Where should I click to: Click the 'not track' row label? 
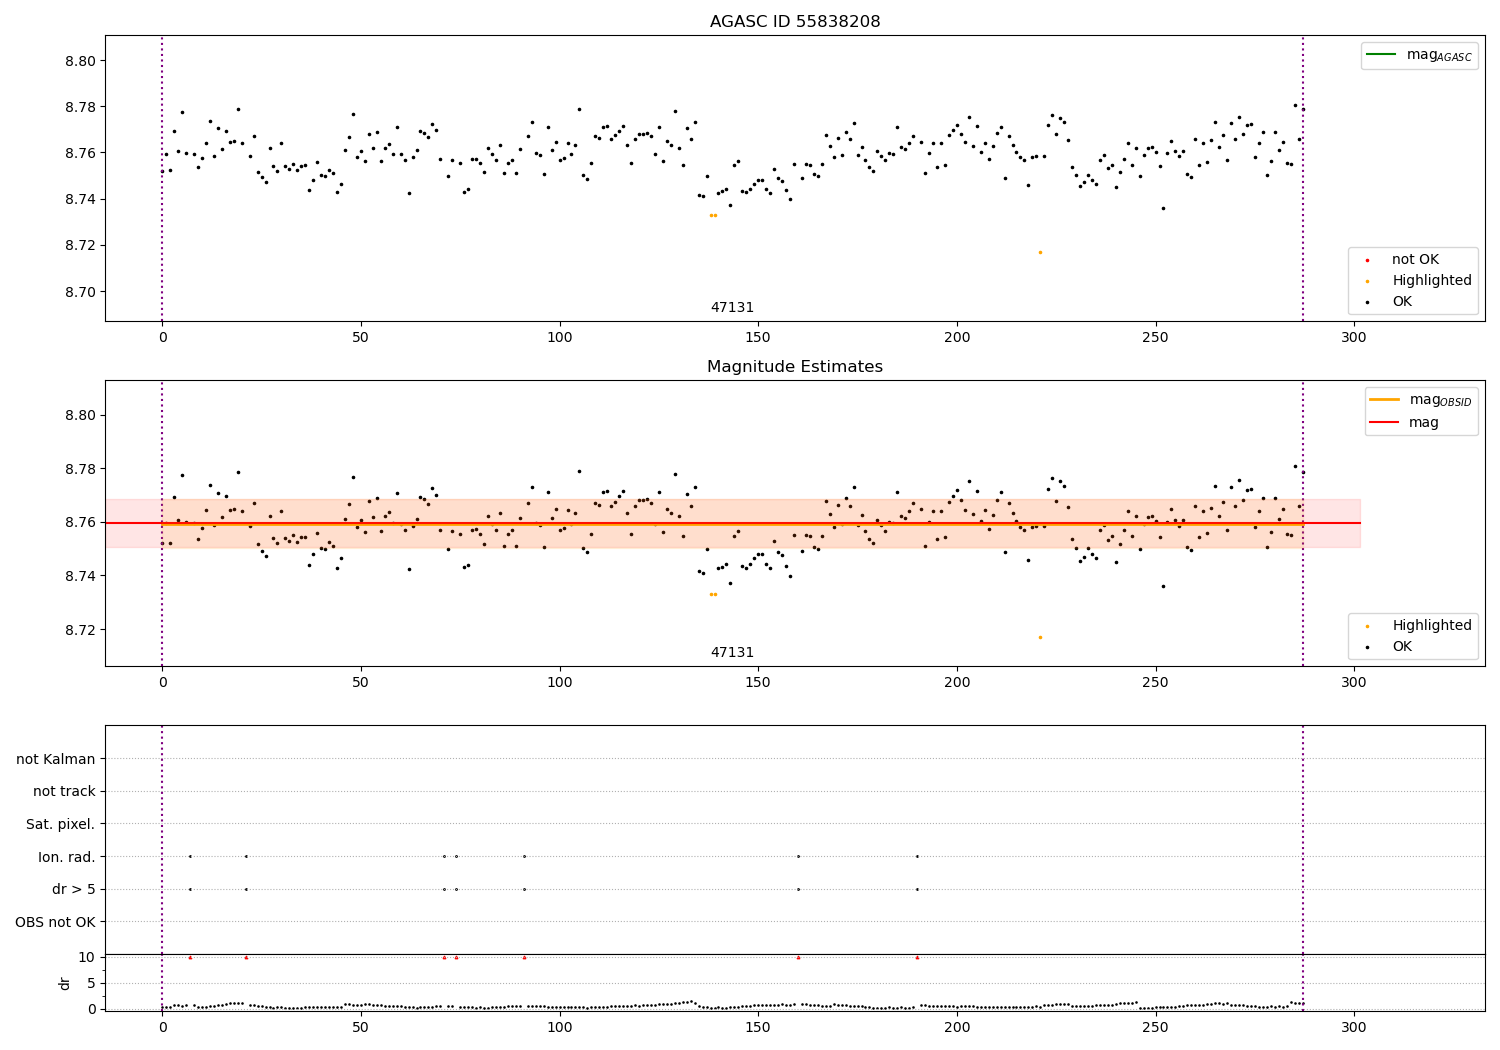64,791
